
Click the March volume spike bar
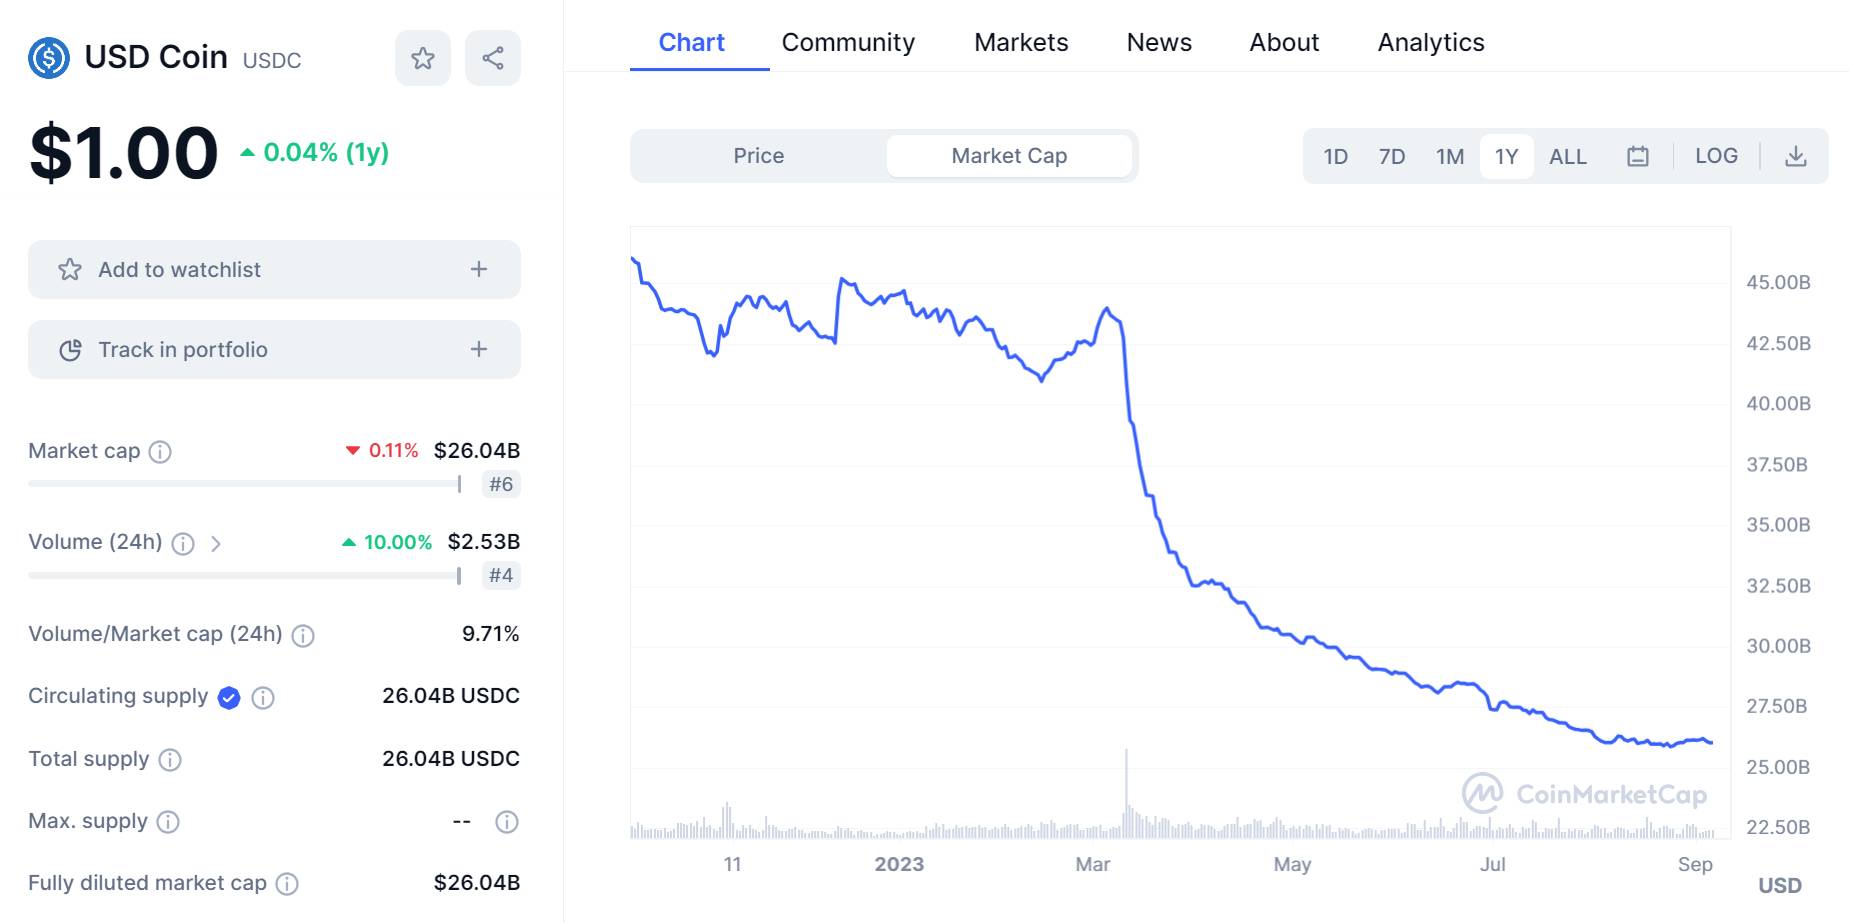coord(1126,792)
